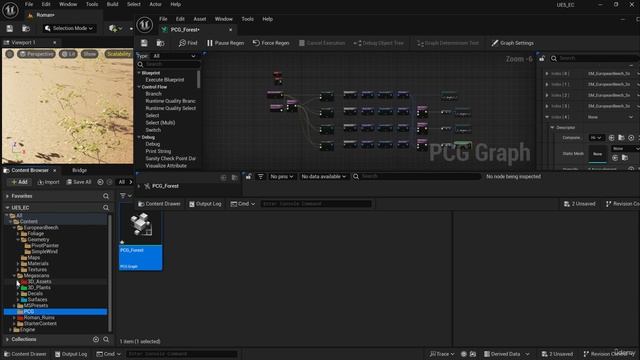Select the 3D_Plants folder
This screenshot has width=640, height=360.
pos(39,287)
